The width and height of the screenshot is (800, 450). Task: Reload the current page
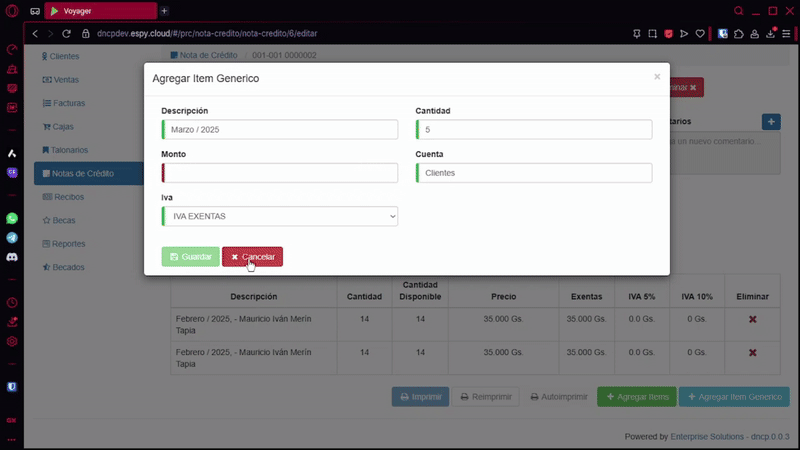(66, 33)
